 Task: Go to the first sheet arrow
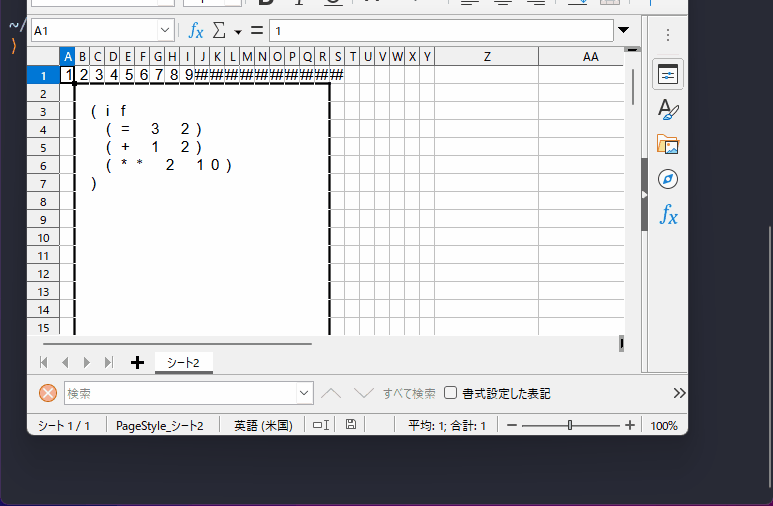pyautogui.click(x=43, y=362)
